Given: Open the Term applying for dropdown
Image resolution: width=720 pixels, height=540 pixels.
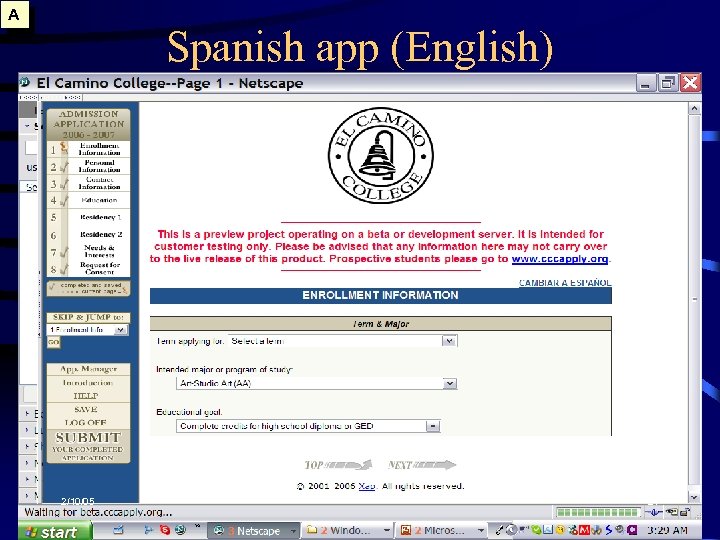Looking at the screenshot, I should tap(343, 341).
